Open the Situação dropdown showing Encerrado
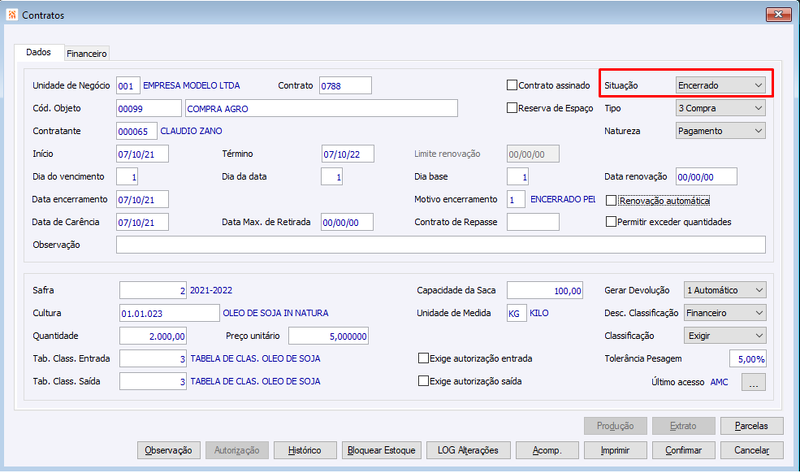The image size is (800, 473). click(720, 85)
